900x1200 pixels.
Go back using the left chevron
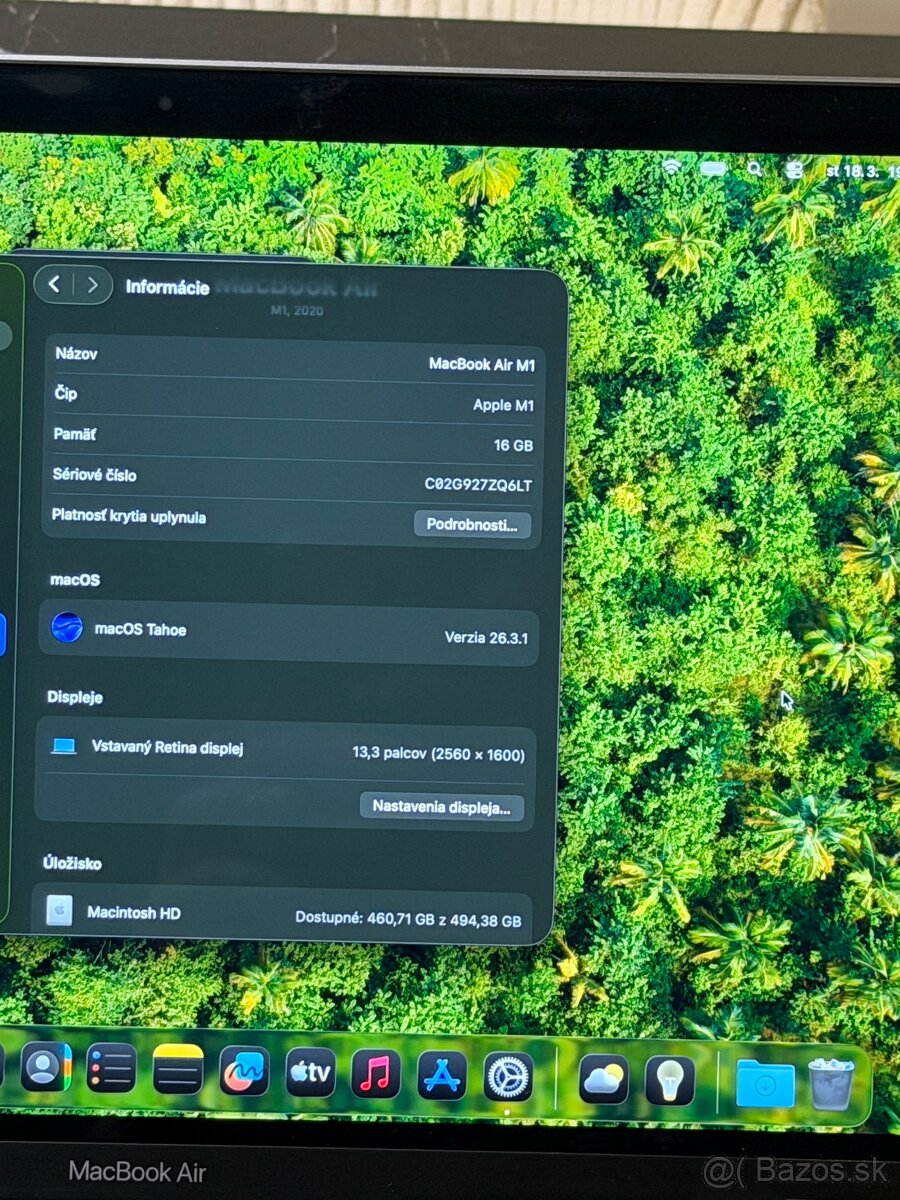pos(55,285)
